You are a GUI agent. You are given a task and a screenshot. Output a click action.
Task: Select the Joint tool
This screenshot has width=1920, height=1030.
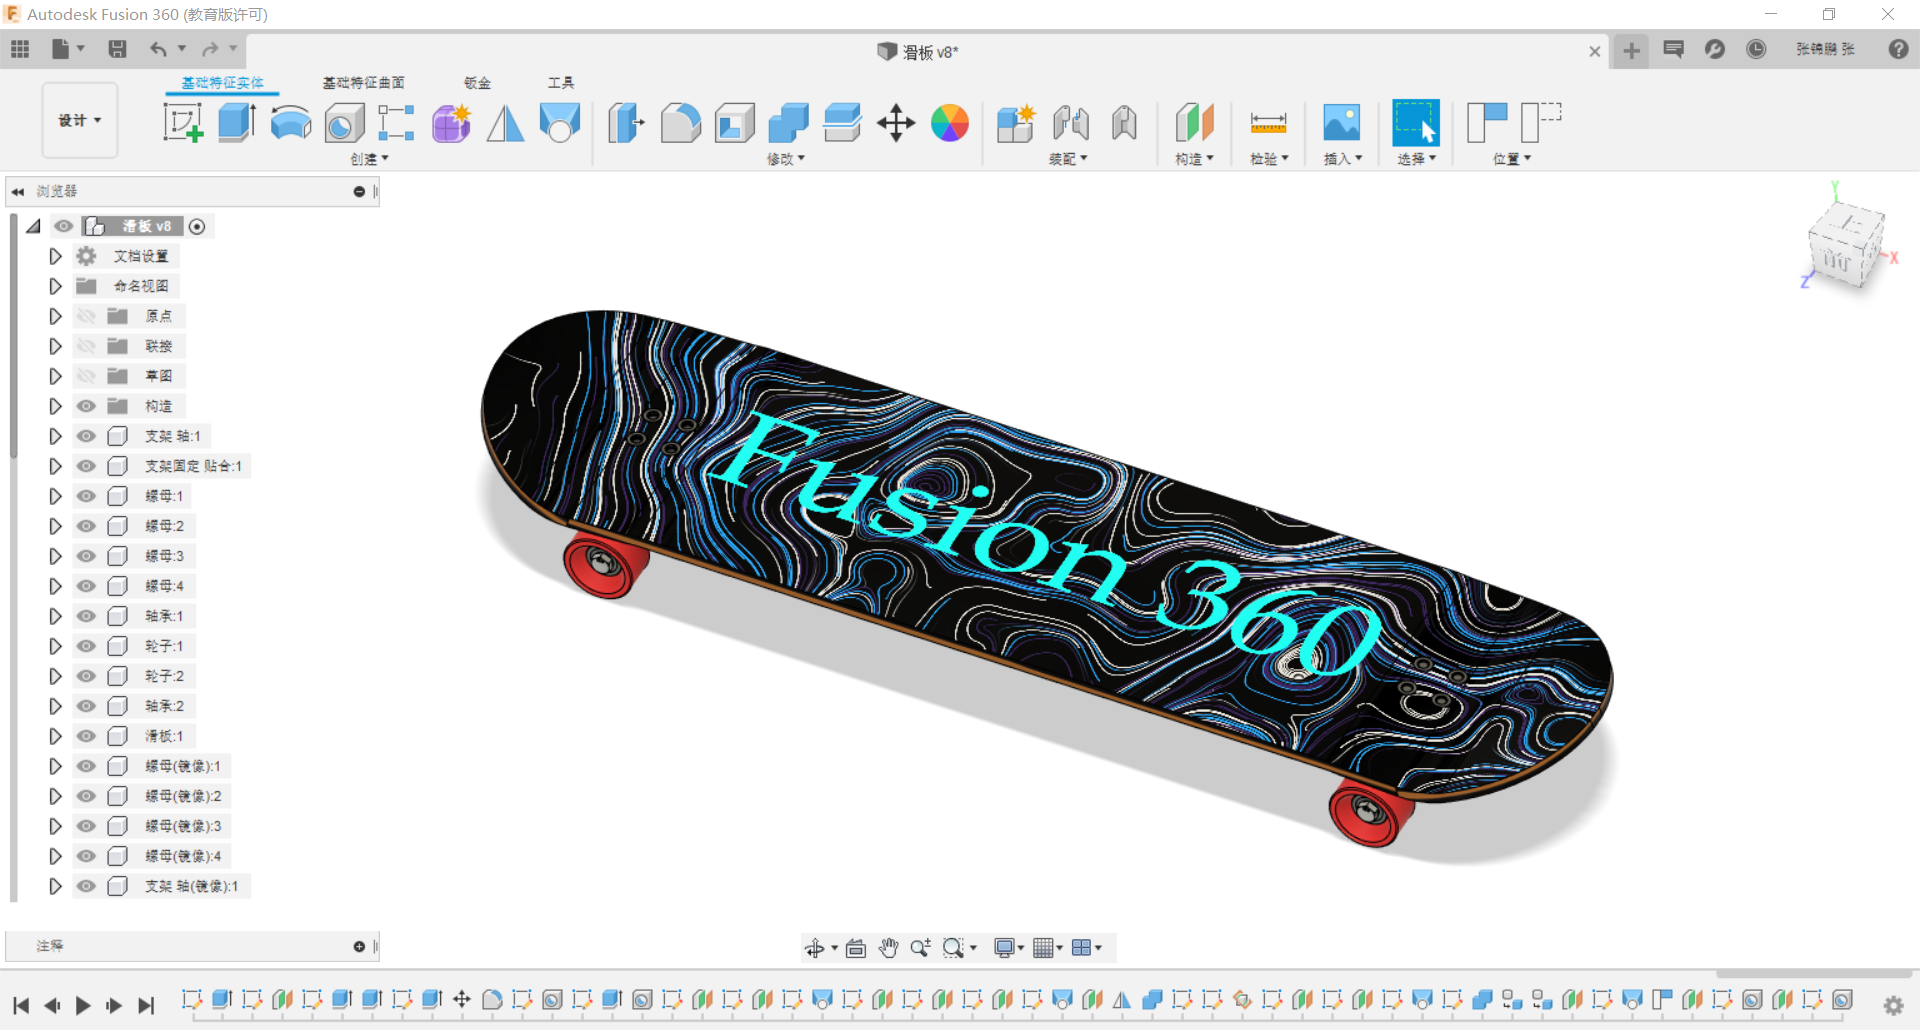(x=1071, y=123)
